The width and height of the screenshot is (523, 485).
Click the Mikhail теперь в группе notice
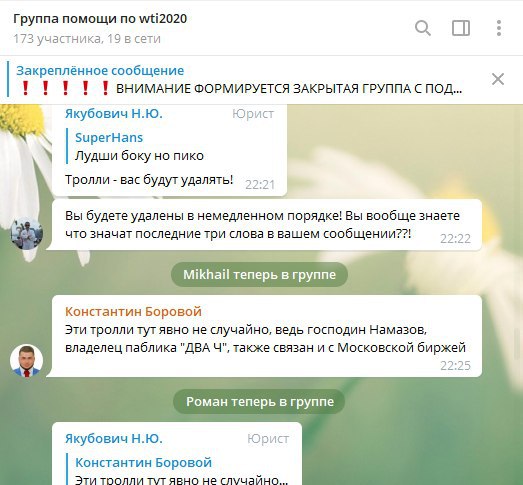(x=259, y=275)
